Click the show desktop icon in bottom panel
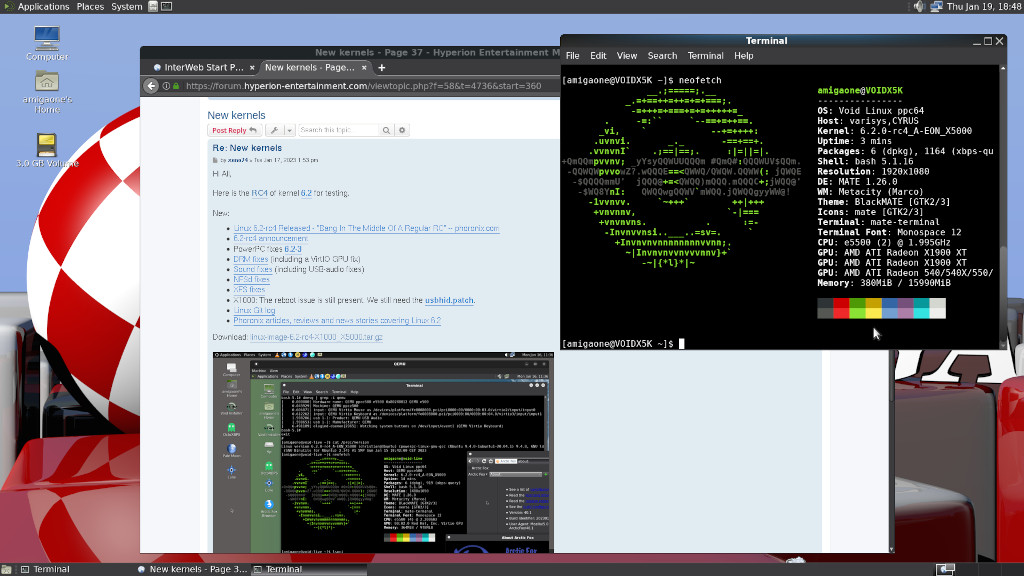 tap(6, 569)
